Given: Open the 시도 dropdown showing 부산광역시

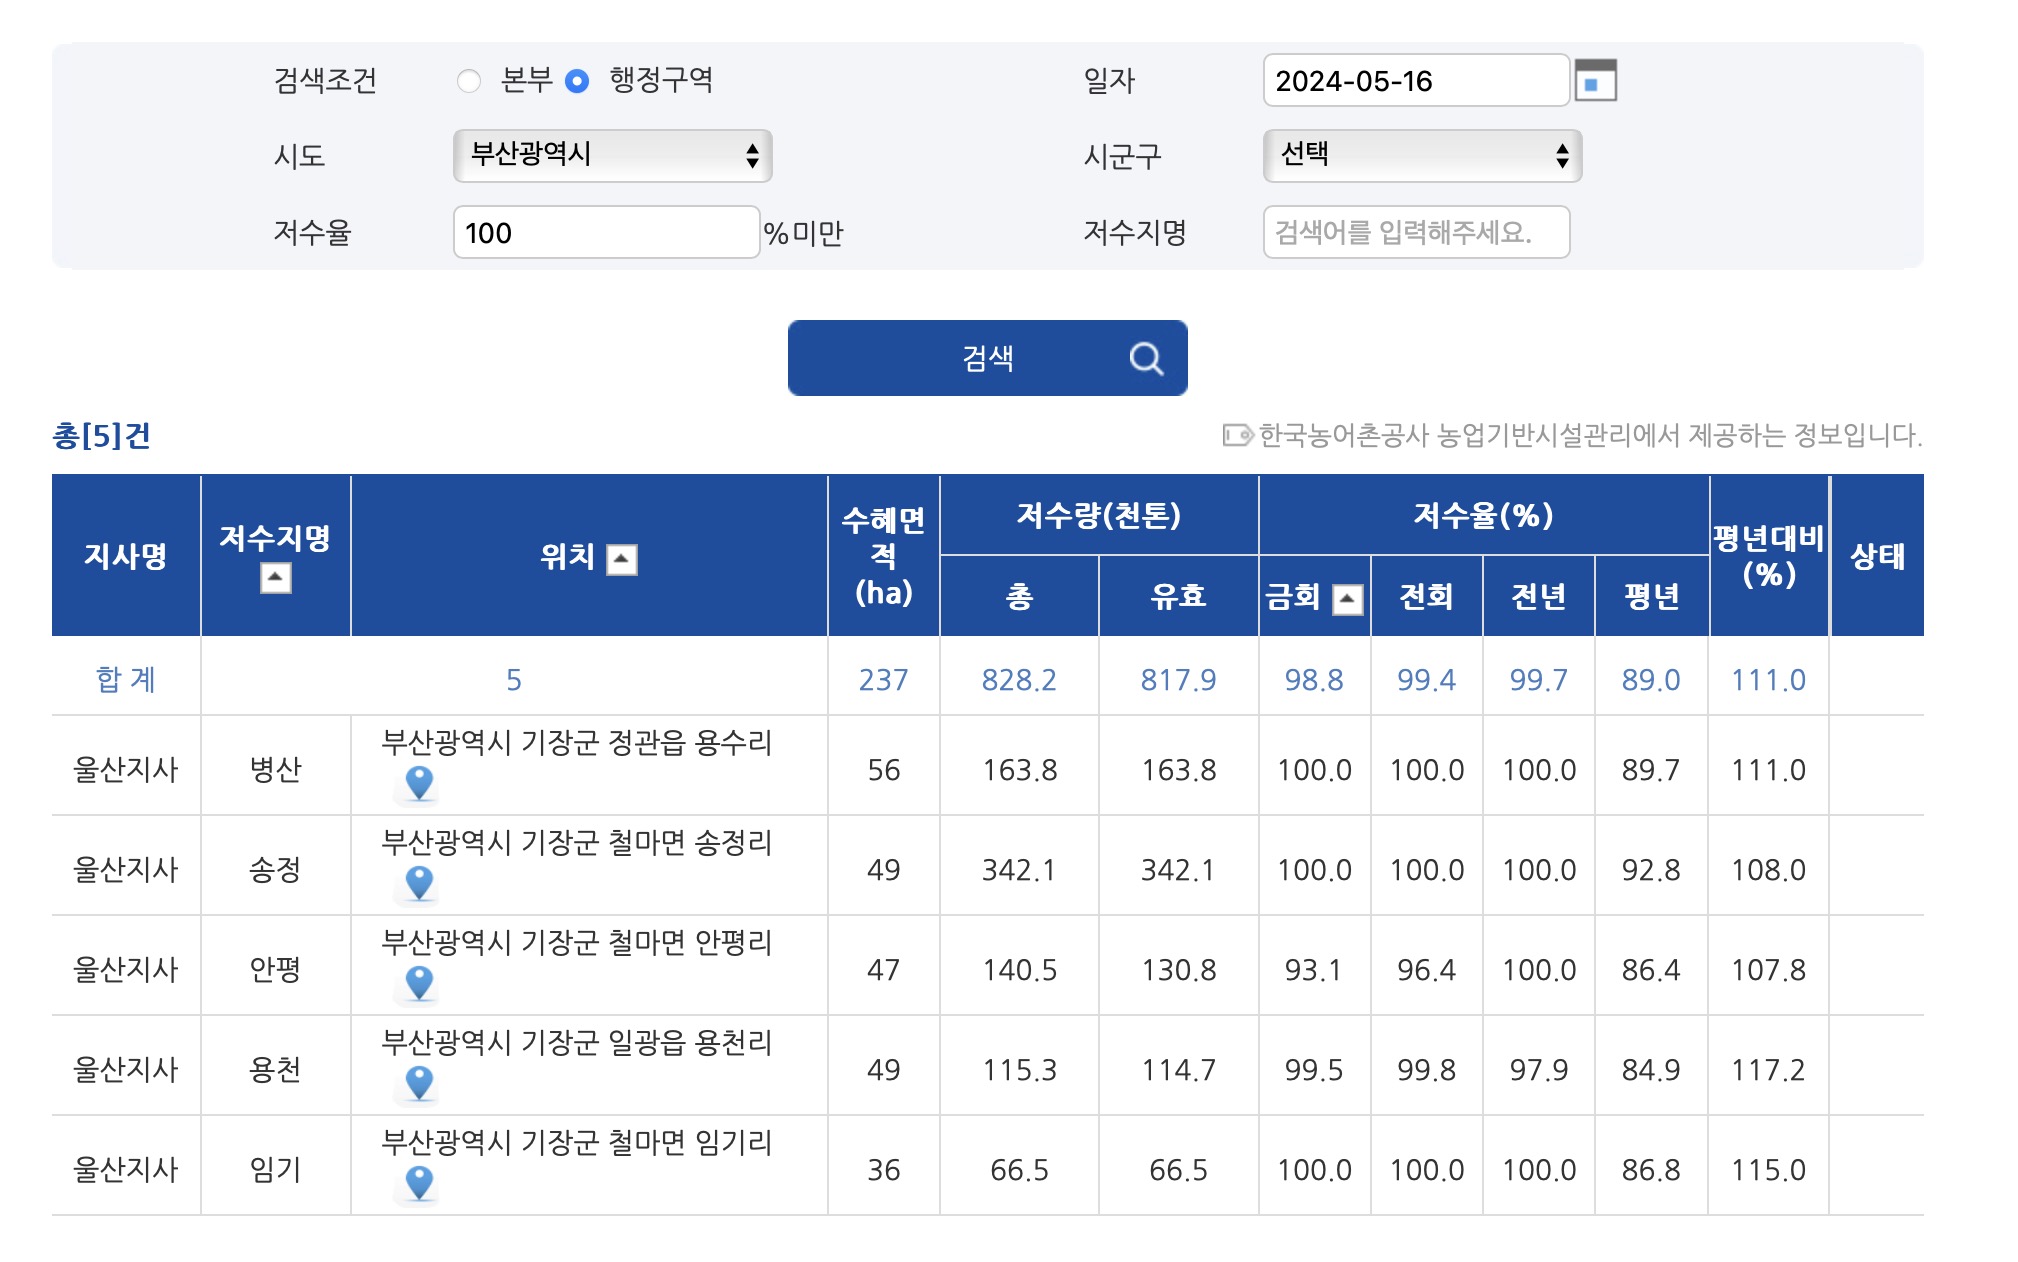Looking at the screenshot, I should point(612,156).
